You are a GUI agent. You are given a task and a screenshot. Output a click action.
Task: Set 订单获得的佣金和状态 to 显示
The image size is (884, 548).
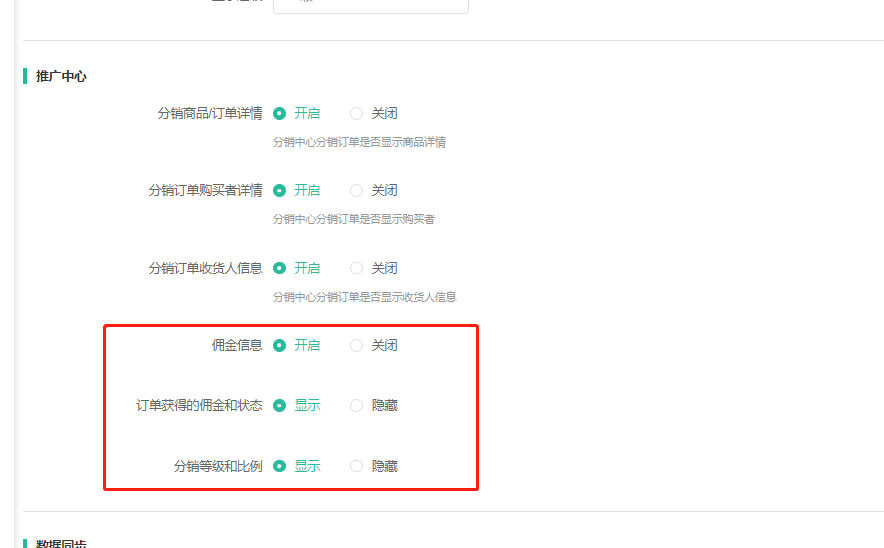coord(280,405)
